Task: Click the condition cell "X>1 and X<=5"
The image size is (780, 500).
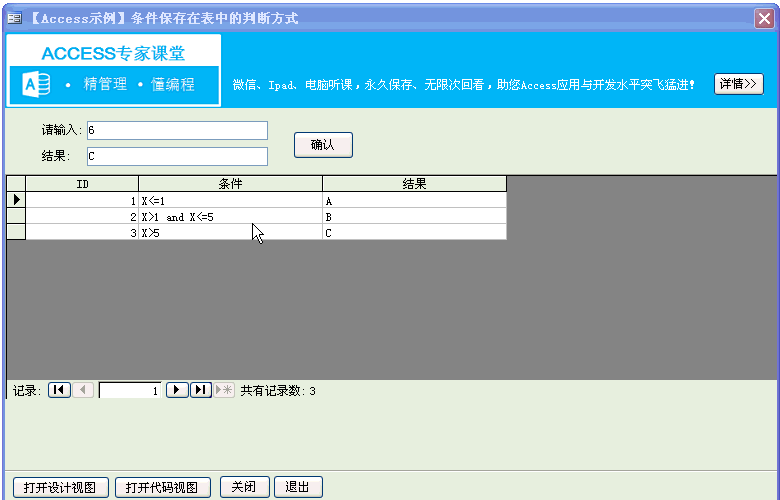Action: pyautogui.click(x=230, y=216)
